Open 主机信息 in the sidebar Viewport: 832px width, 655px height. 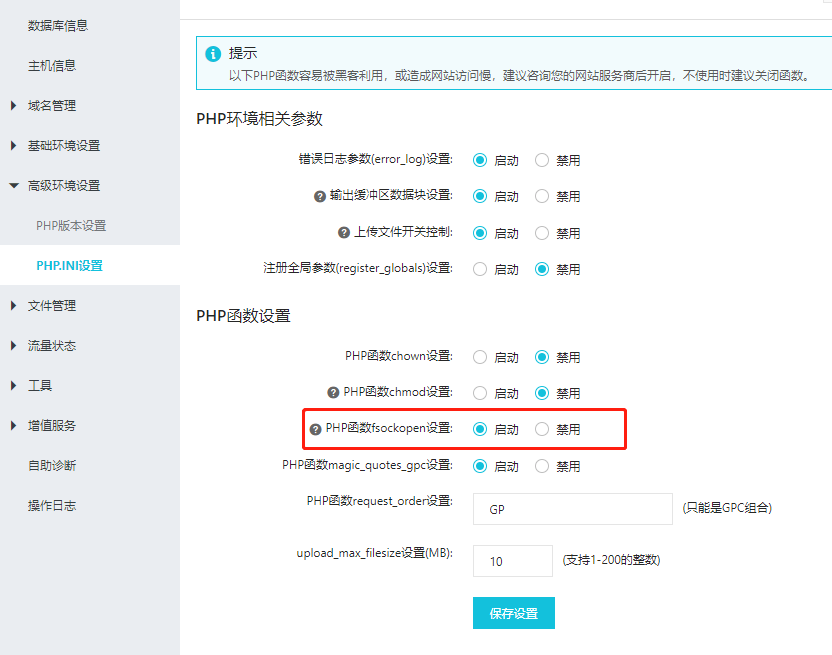tap(52, 65)
